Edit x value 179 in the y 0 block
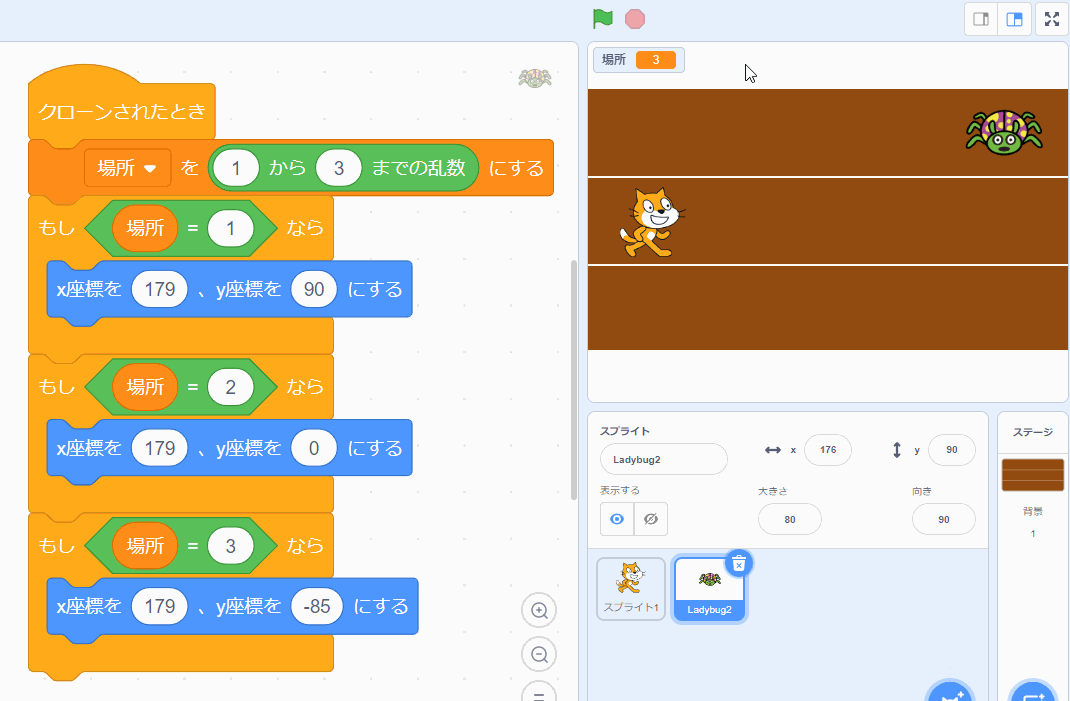1070x701 pixels. click(160, 448)
